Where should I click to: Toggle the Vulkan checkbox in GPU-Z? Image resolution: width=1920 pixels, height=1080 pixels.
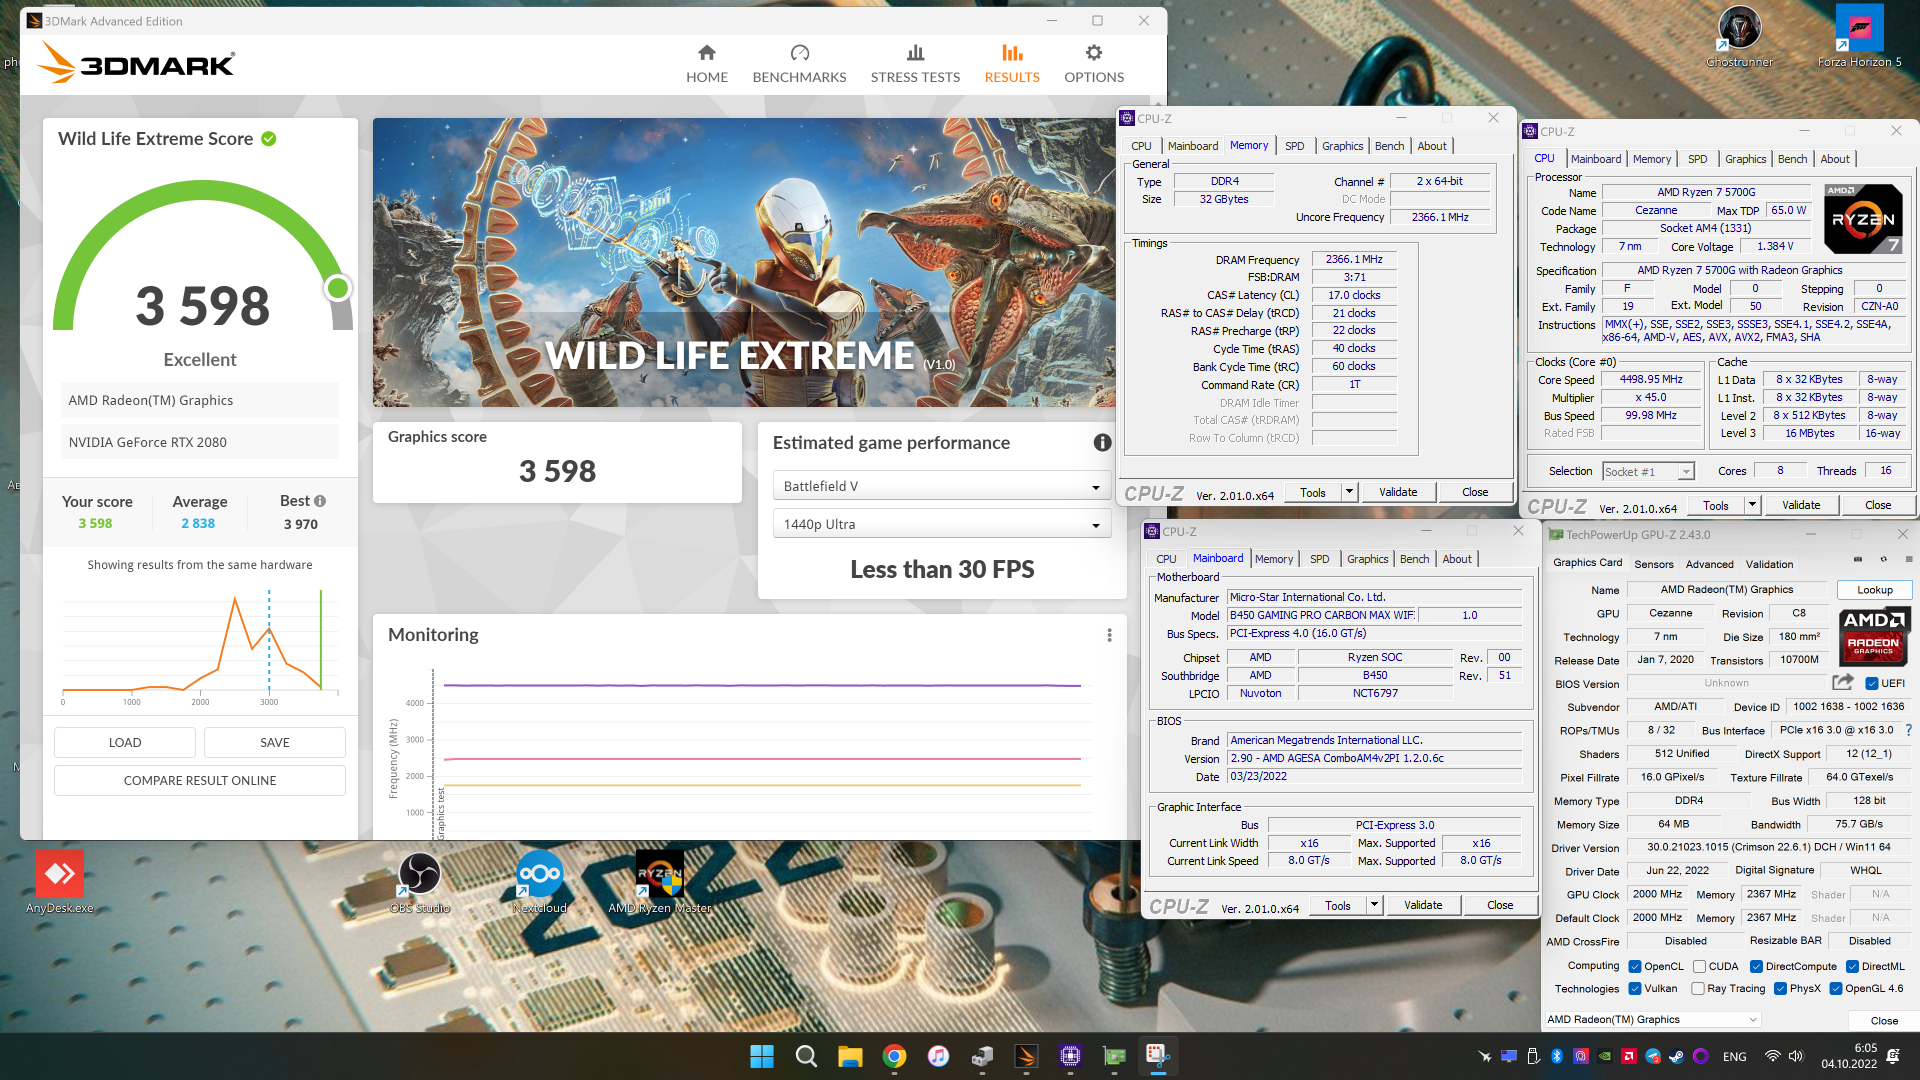[1635, 989]
